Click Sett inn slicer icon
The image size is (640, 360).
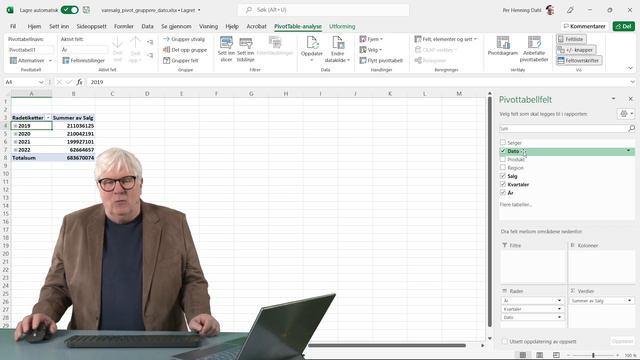(x=226, y=42)
